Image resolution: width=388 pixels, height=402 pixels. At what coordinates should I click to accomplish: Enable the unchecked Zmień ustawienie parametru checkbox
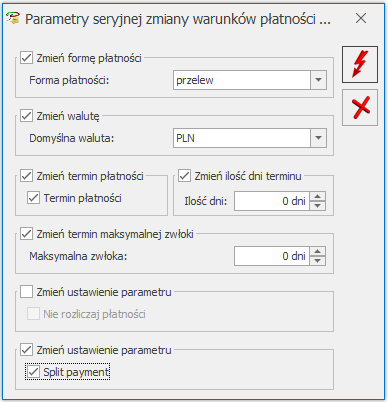click(26, 292)
